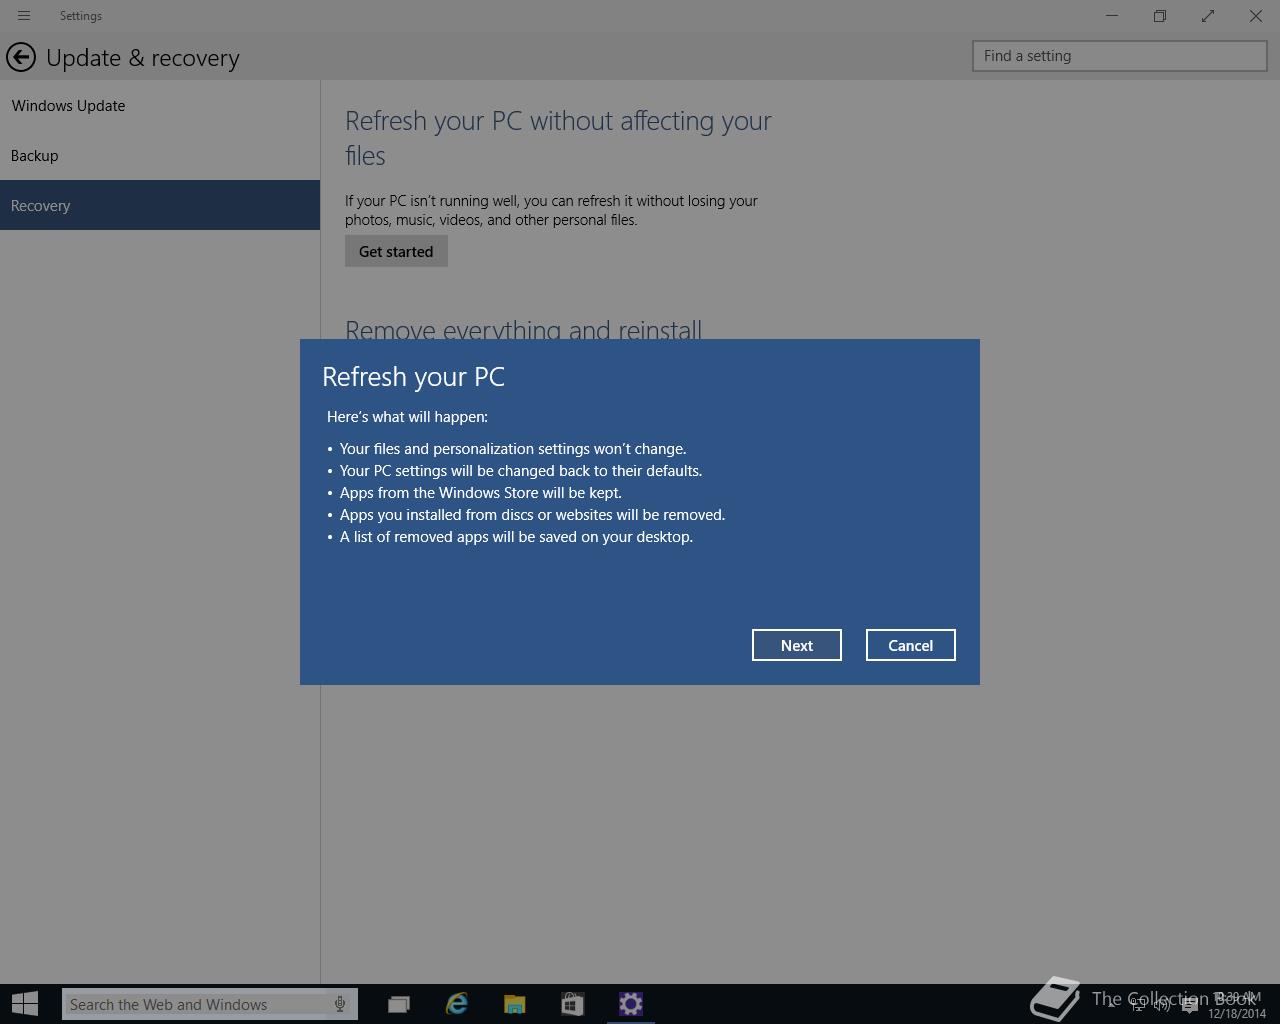
Task: Launch Internet Explorer from taskbar
Action: pos(457,1004)
